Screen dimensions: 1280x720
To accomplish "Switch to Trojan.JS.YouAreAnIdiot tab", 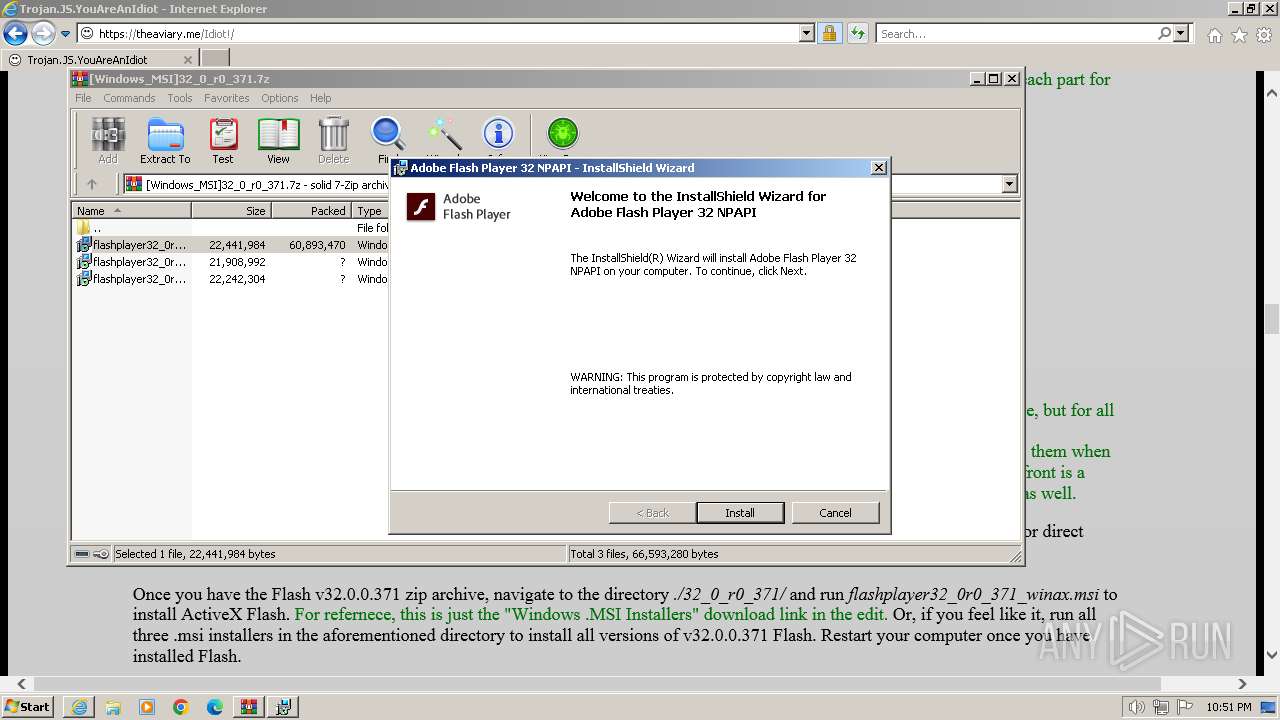I will pyautogui.click(x=100, y=59).
